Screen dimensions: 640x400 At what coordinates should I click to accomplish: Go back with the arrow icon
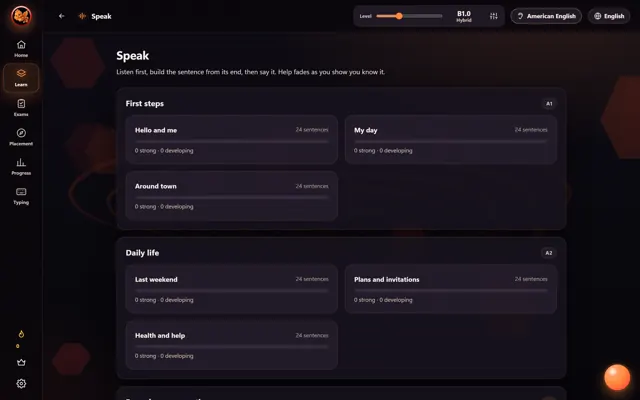coord(62,16)
